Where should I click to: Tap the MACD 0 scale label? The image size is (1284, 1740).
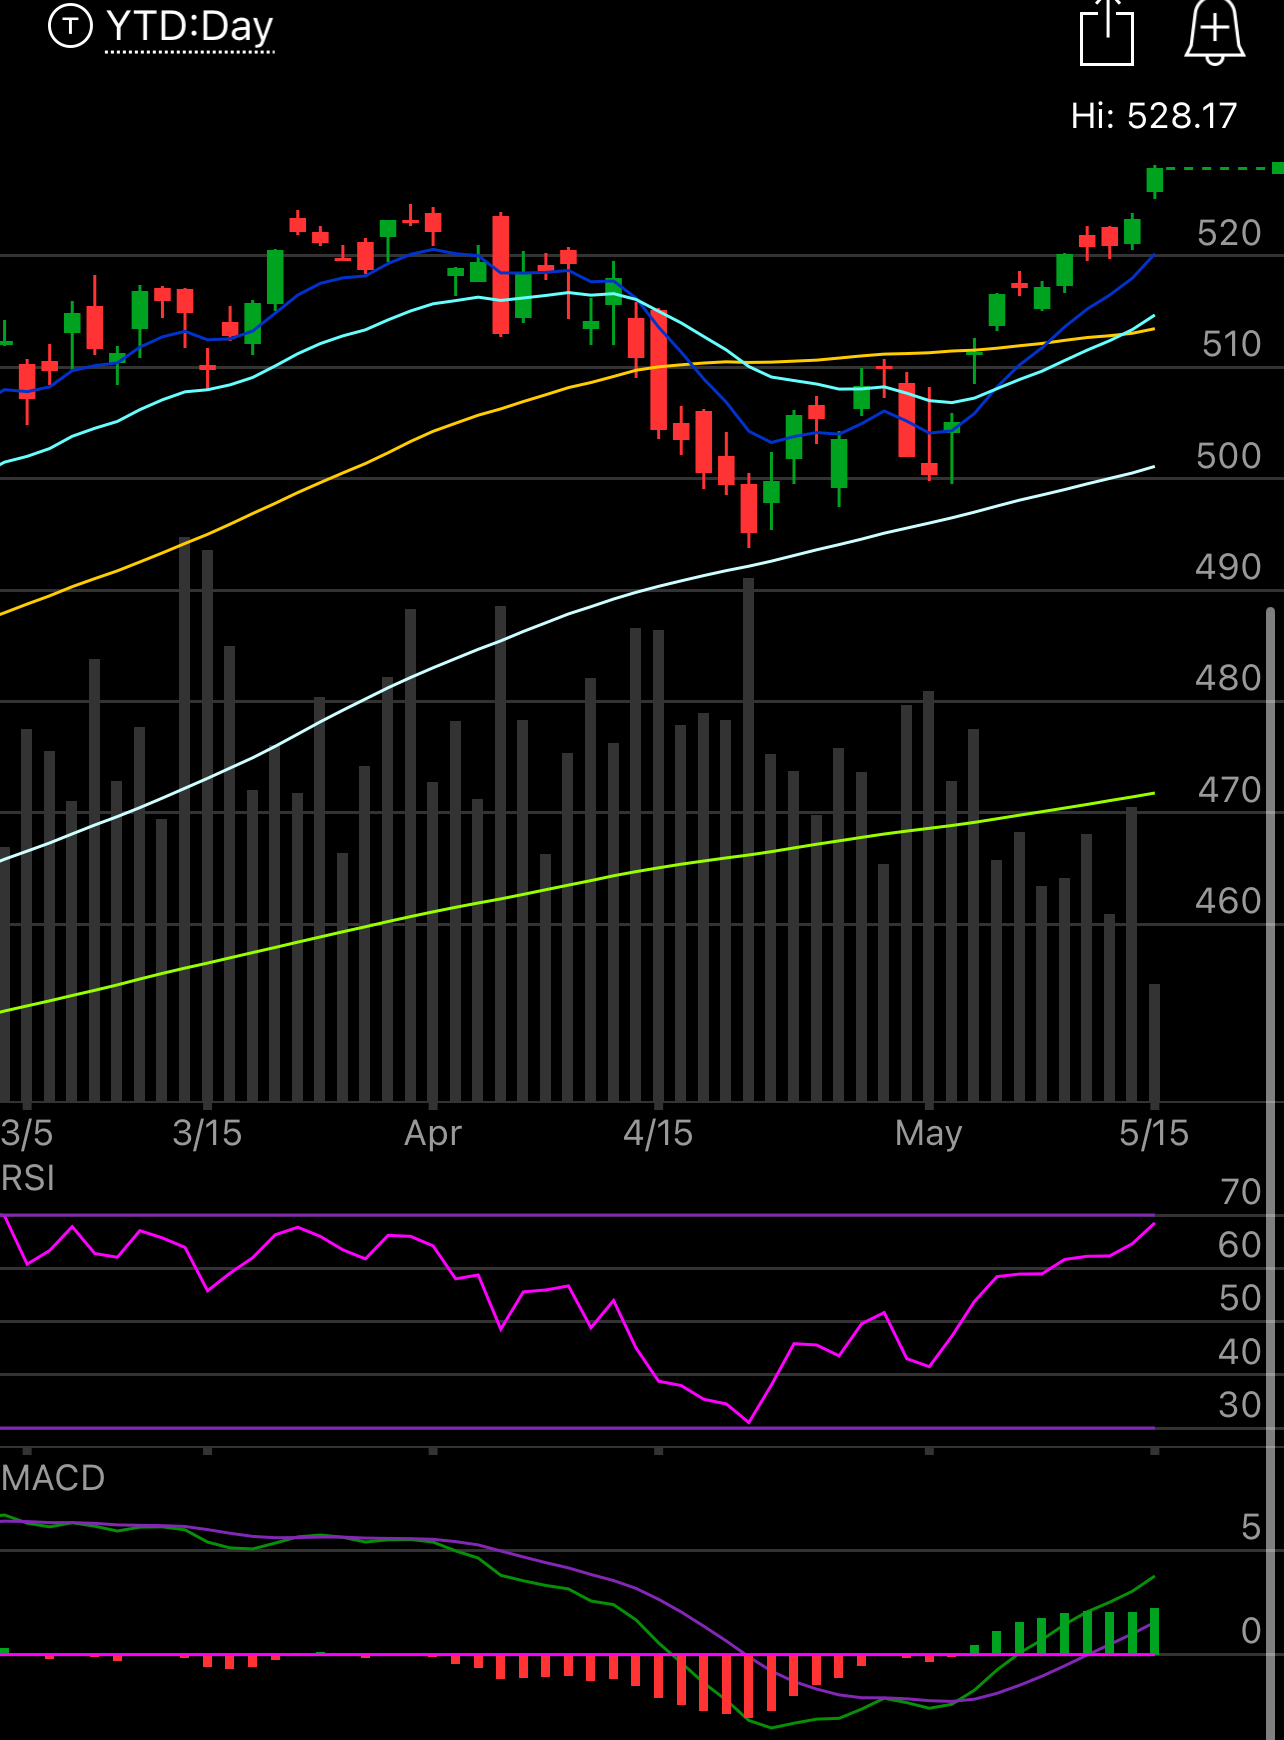[x=1251, y=1631]
